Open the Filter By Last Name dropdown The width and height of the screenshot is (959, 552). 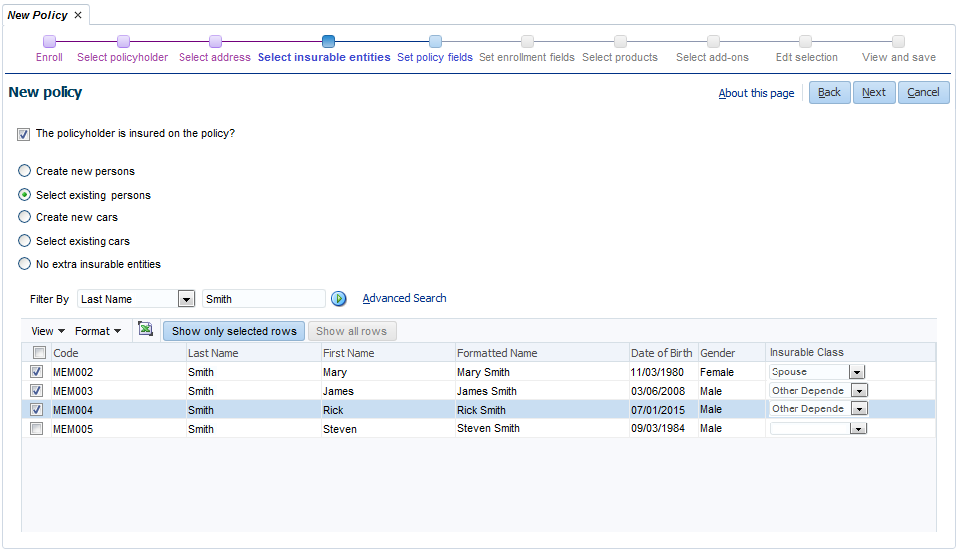186,299
